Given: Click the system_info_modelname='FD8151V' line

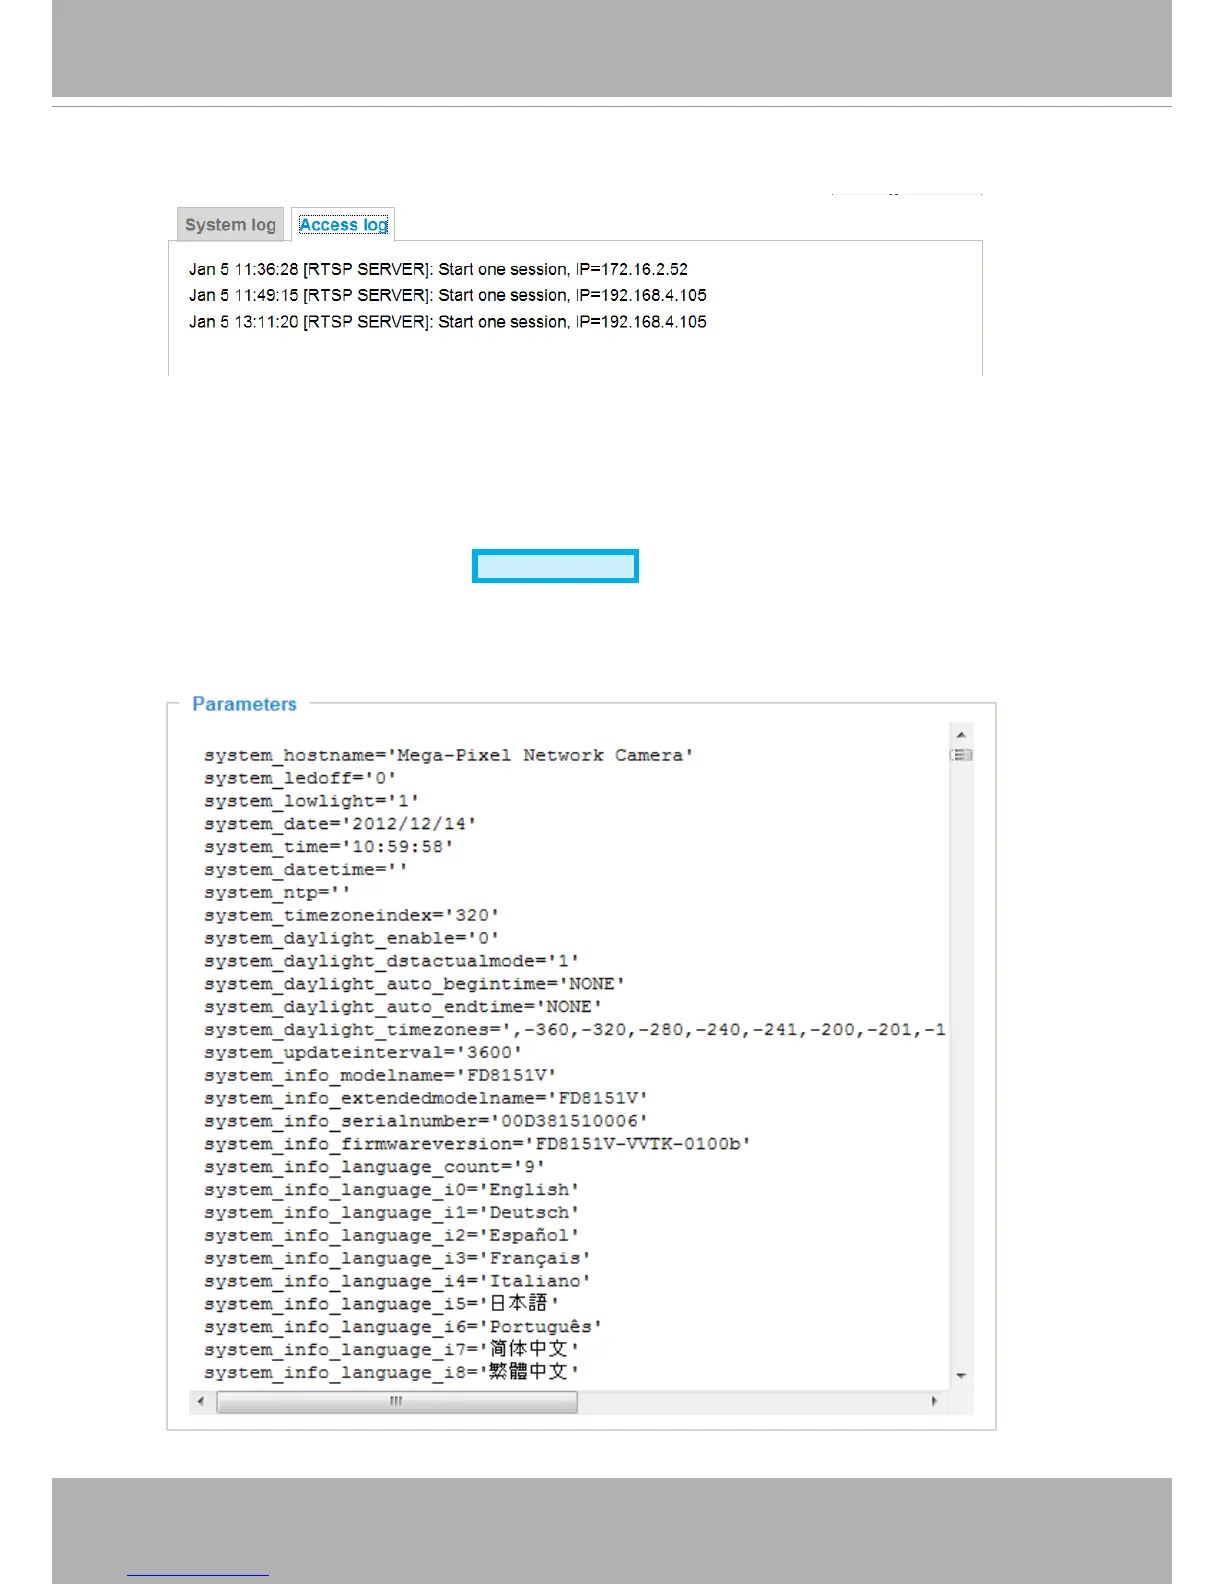Looking at the screenshot, I should point(380,1076).
